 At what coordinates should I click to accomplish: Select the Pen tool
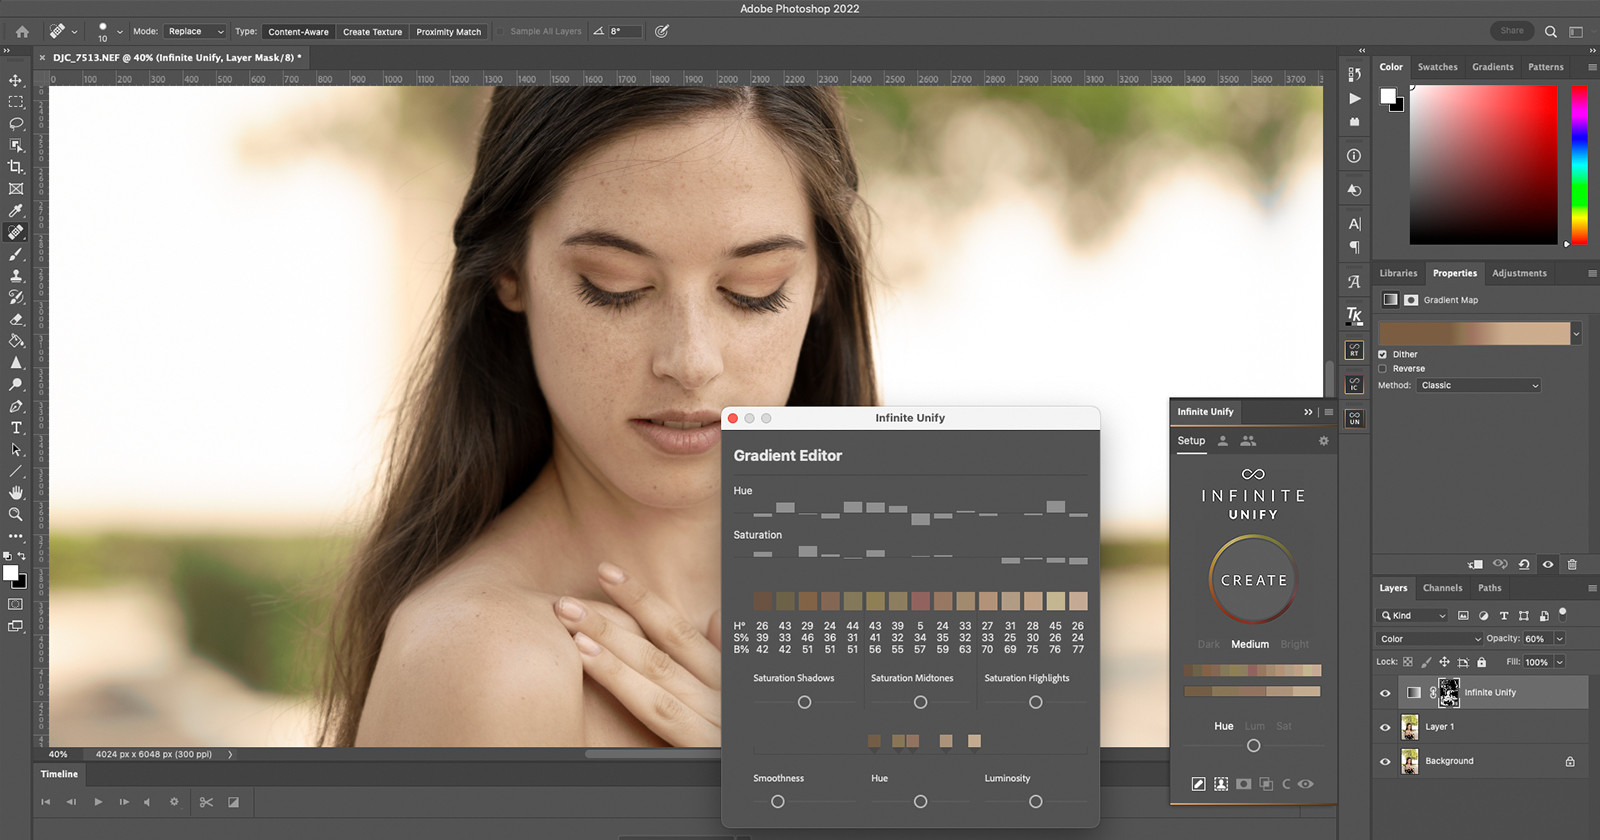click(16, 406)
